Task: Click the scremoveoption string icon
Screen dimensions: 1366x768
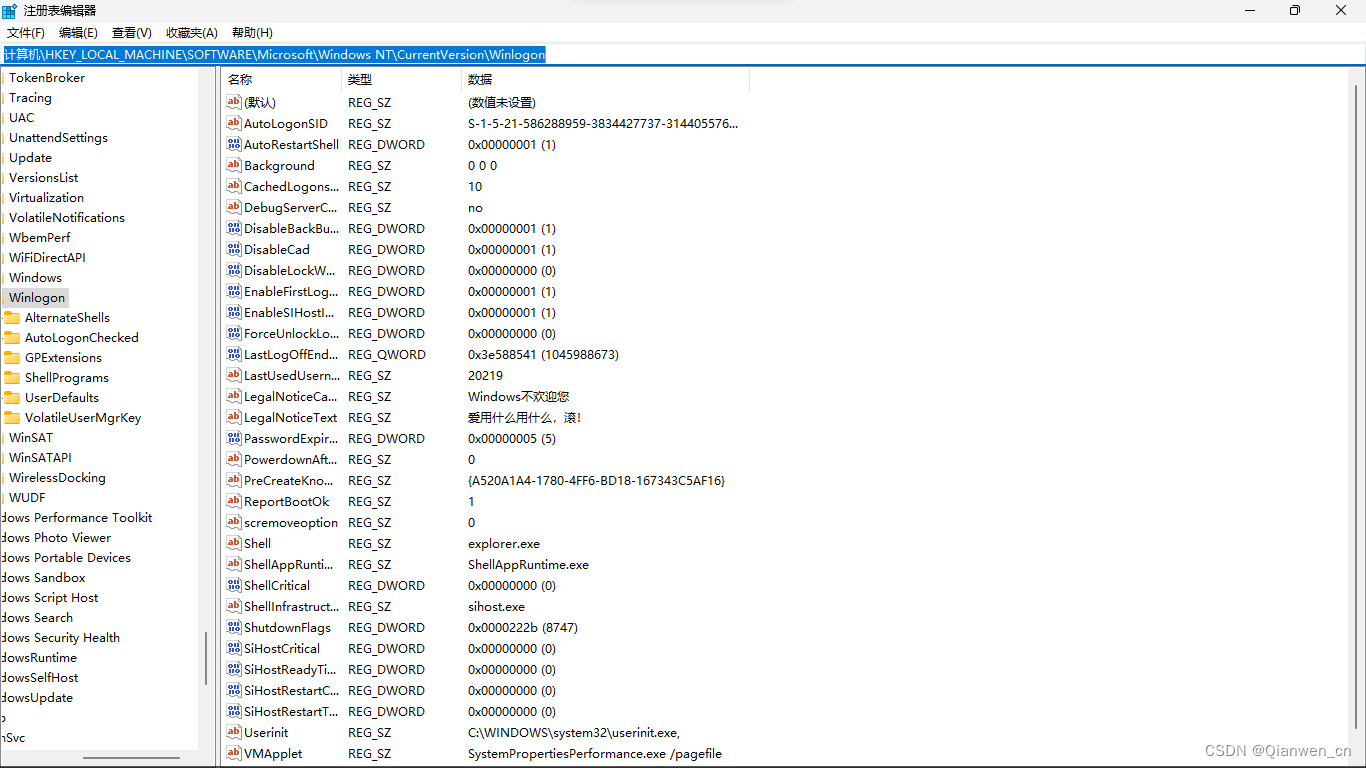Action: (234, 523)
